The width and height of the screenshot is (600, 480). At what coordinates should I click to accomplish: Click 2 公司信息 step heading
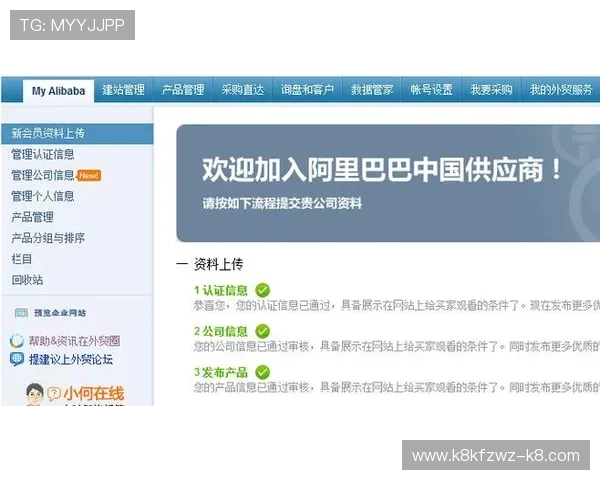(x=221, y=331)
